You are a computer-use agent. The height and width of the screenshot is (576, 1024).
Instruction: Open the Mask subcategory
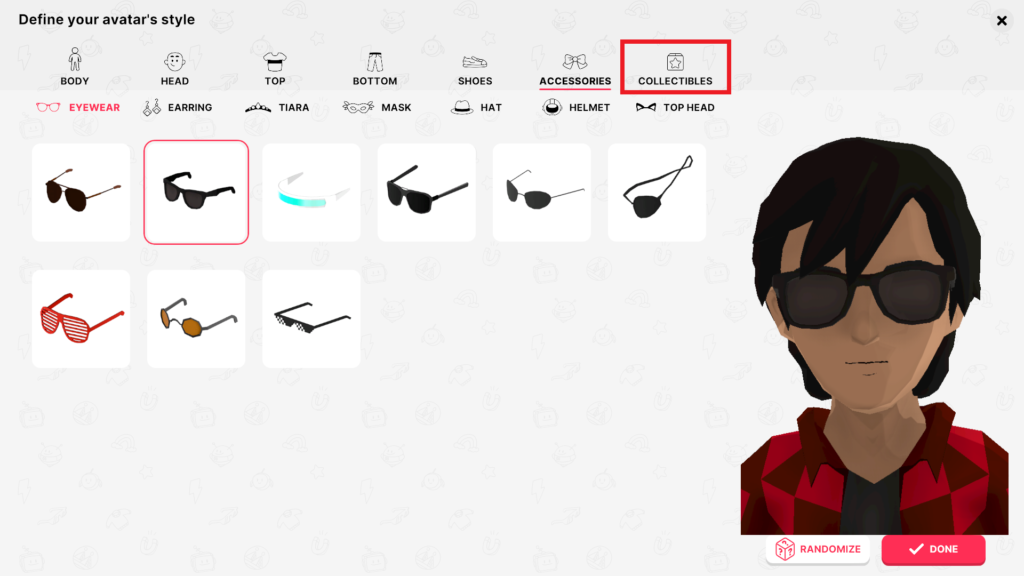pyautogui.click(x=377, y=107)
